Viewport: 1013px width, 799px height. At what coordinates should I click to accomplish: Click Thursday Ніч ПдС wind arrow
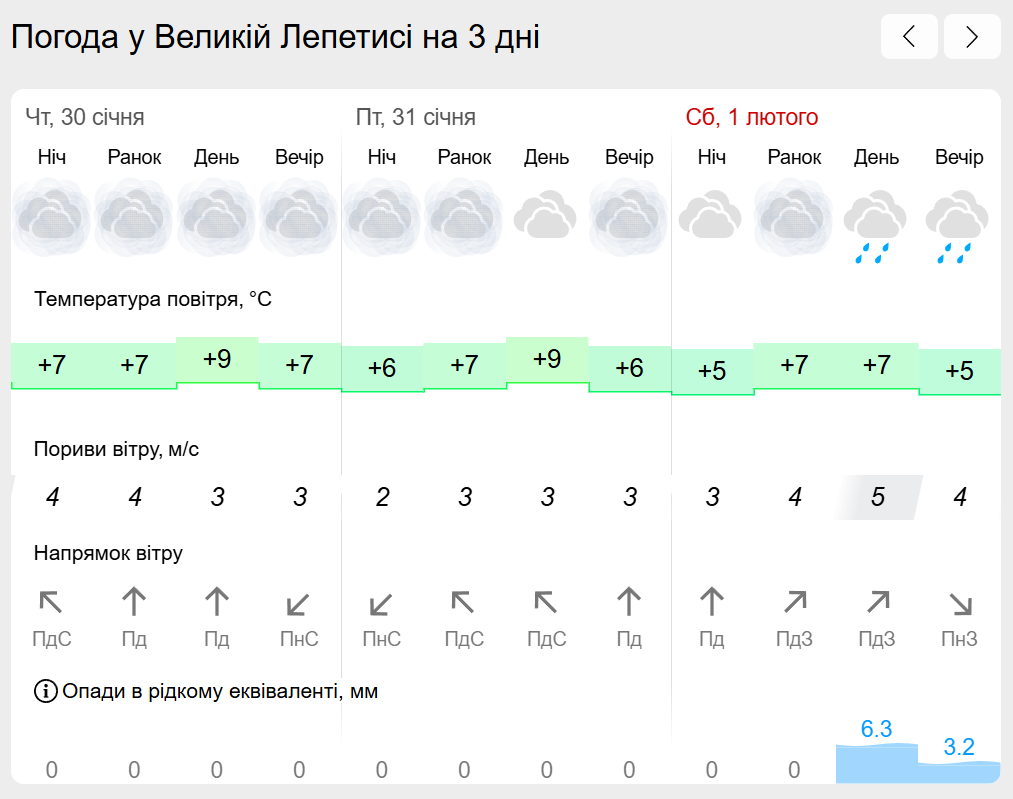[51, 602]
